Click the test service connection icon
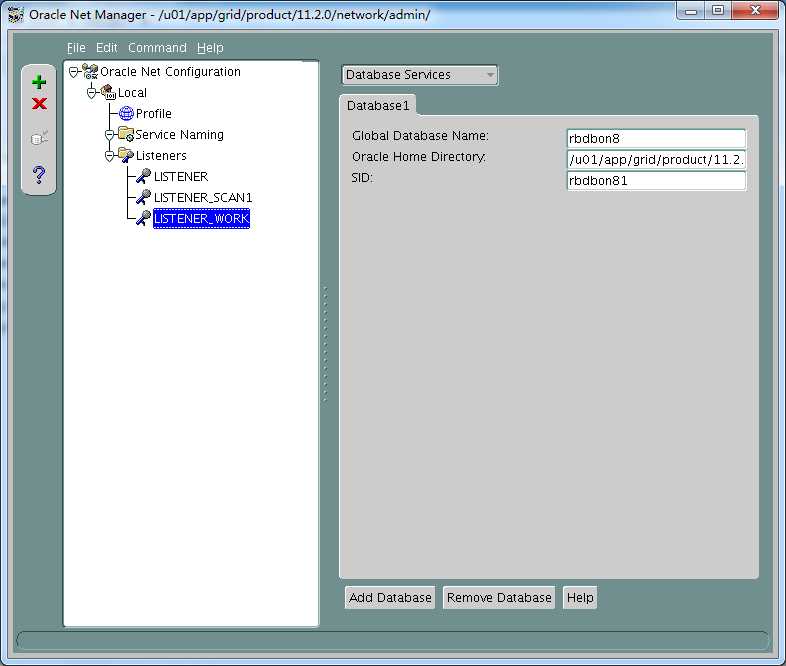The width and height of the screenshot is (786, 666). 39,138
